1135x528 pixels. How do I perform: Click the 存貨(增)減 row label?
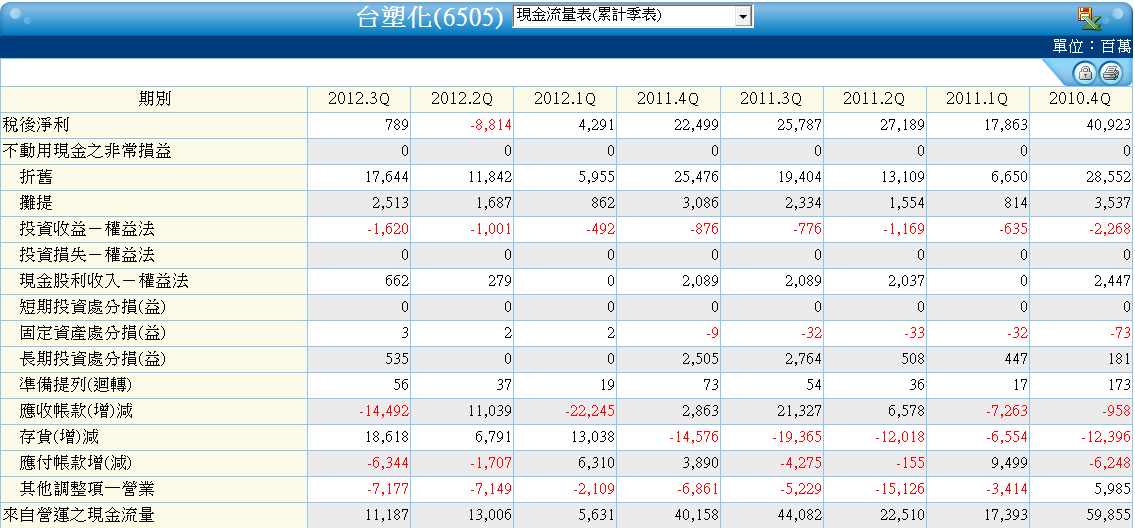pyautogui.click(x=59, y=438)
